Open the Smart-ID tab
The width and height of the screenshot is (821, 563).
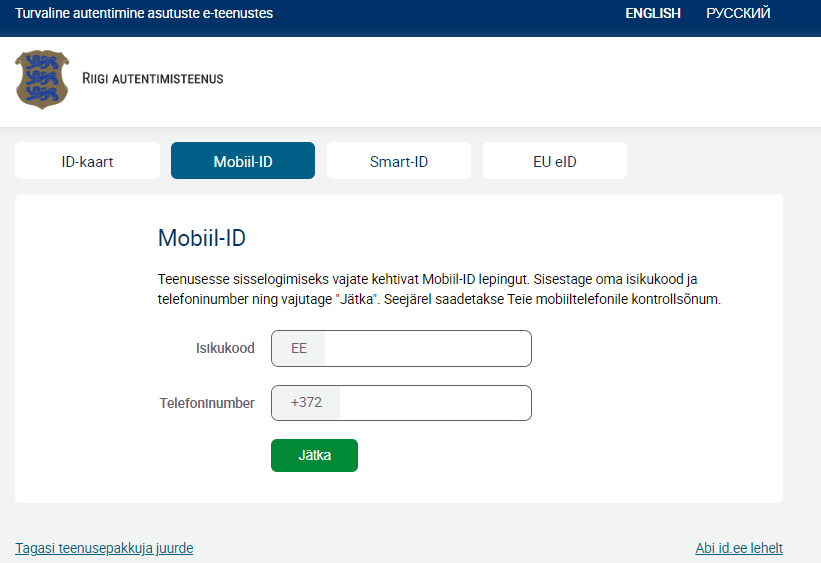click(x=399, y=161)
